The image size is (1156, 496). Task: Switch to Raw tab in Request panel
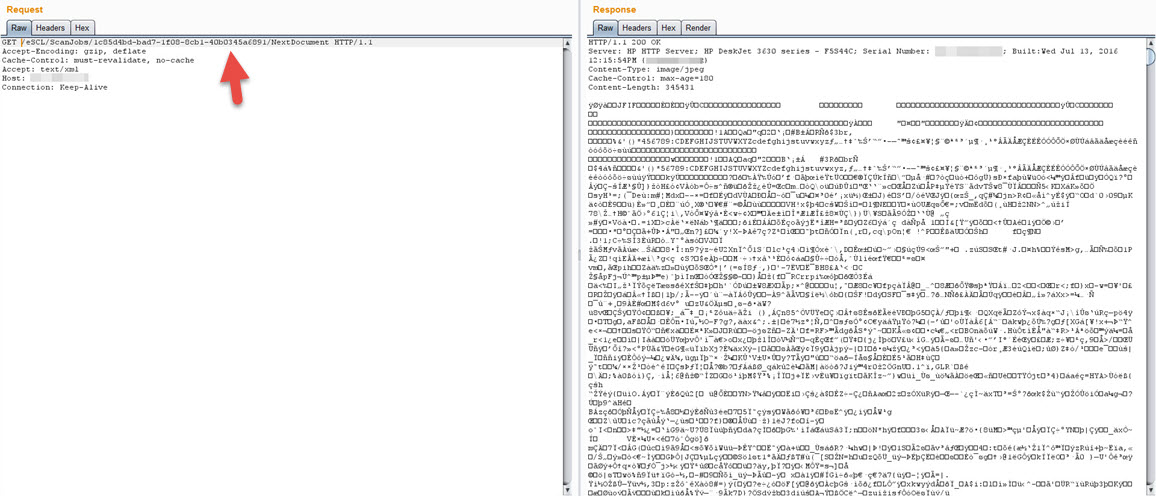(17, 27)
